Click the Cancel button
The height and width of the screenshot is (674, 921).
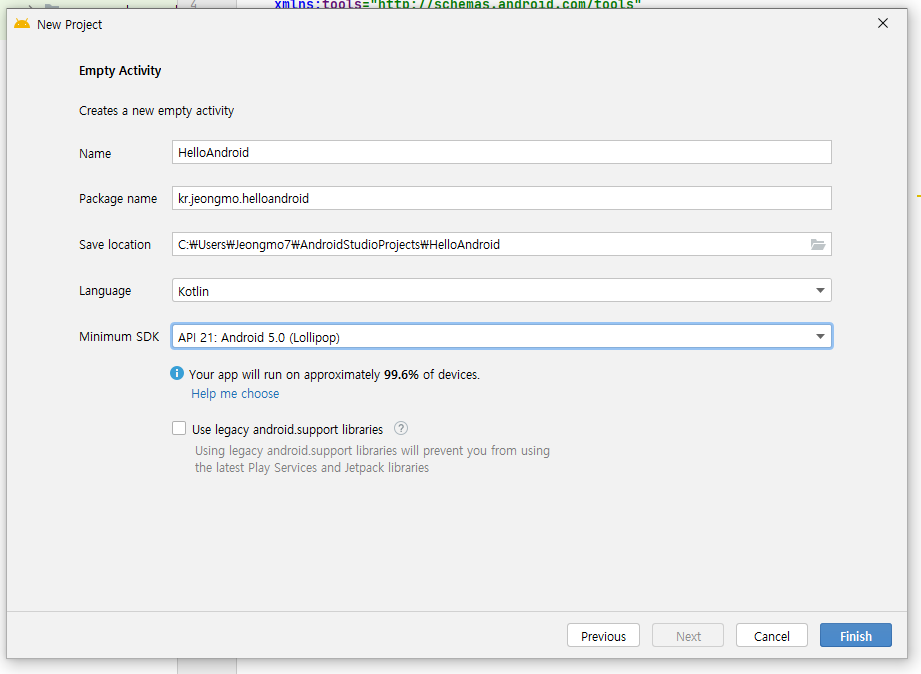tap(772, 636)
